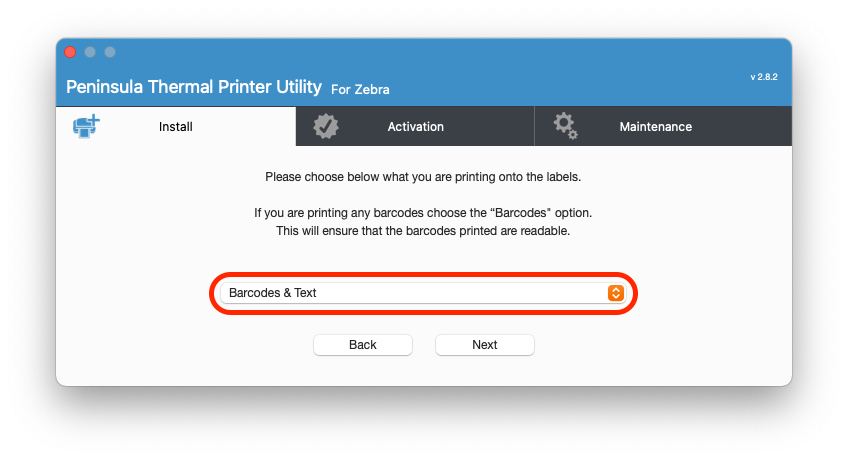
Task: Click the gray zoom window button
Action: point(110,52)
